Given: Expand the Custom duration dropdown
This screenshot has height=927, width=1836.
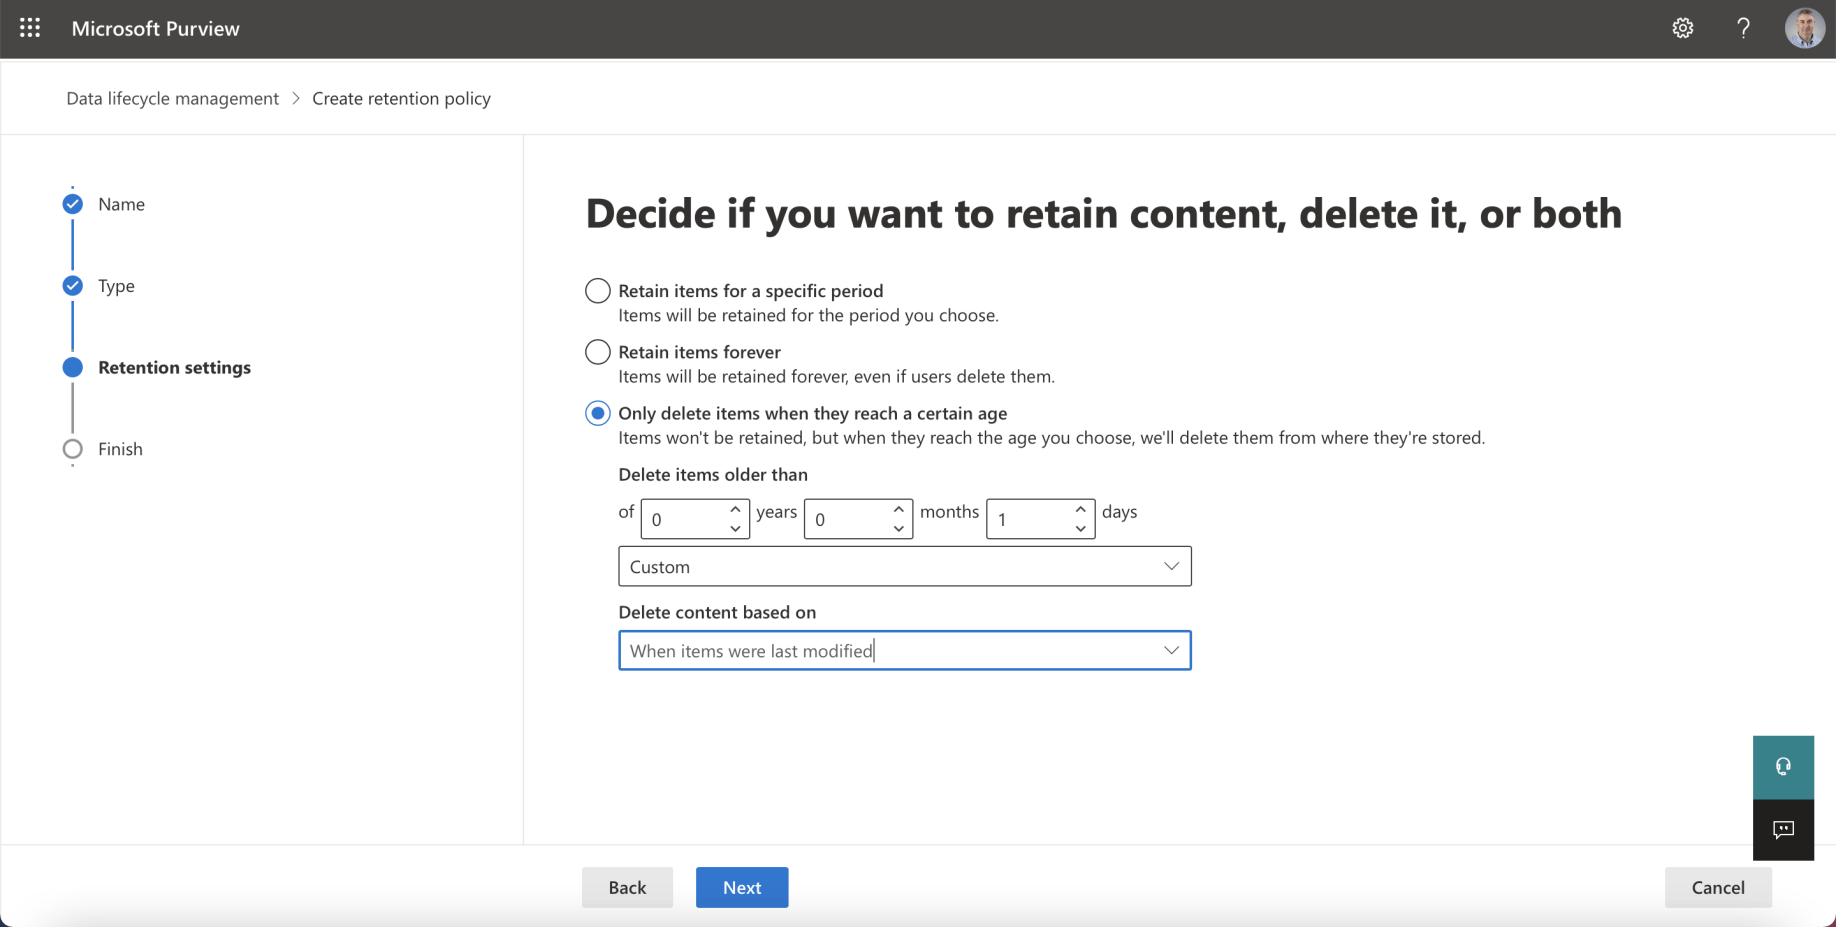Looking at the screenshot, I should tap(904, 566).
